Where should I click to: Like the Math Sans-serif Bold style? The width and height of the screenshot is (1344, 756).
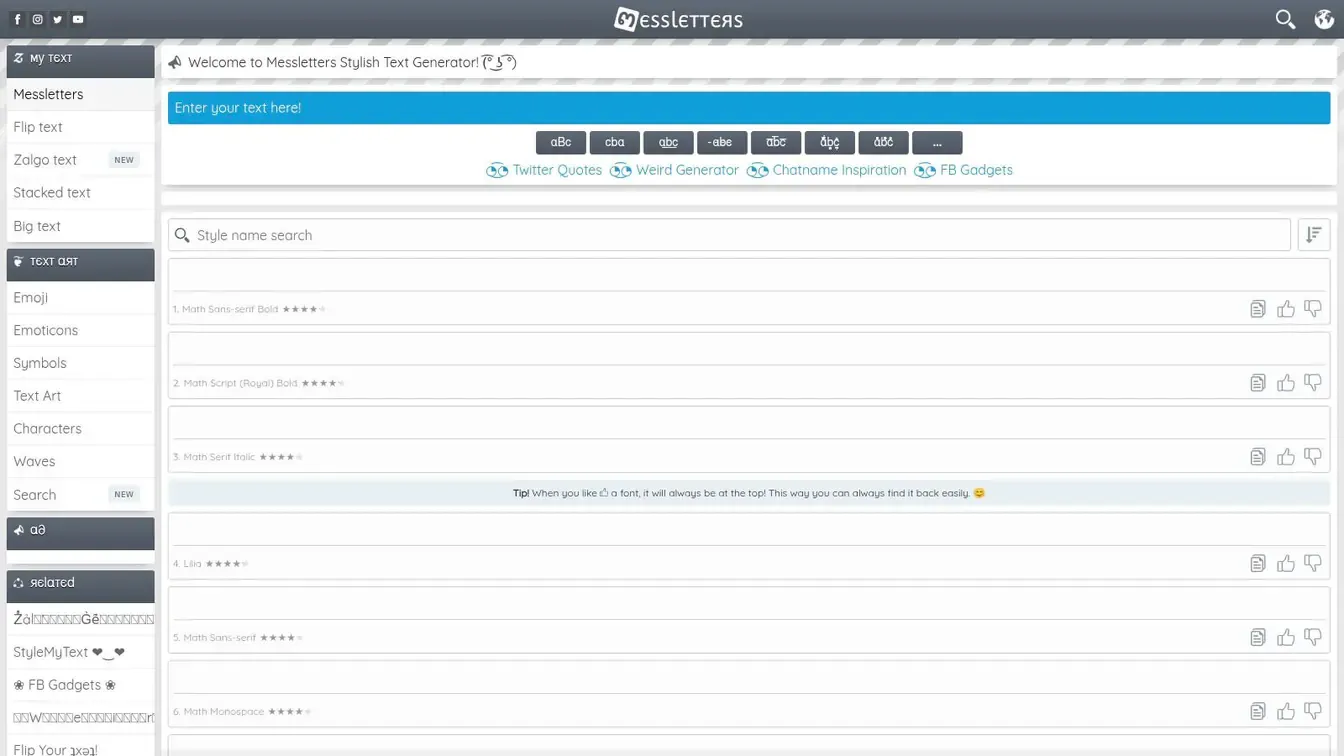1285,309
